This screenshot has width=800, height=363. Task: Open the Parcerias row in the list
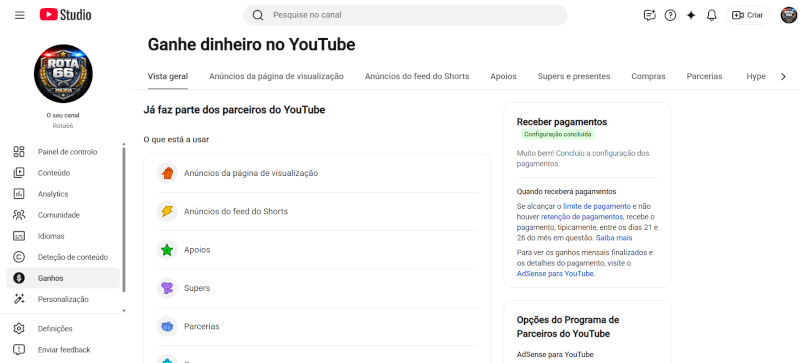pyautogui.click(x=317, y=326)
